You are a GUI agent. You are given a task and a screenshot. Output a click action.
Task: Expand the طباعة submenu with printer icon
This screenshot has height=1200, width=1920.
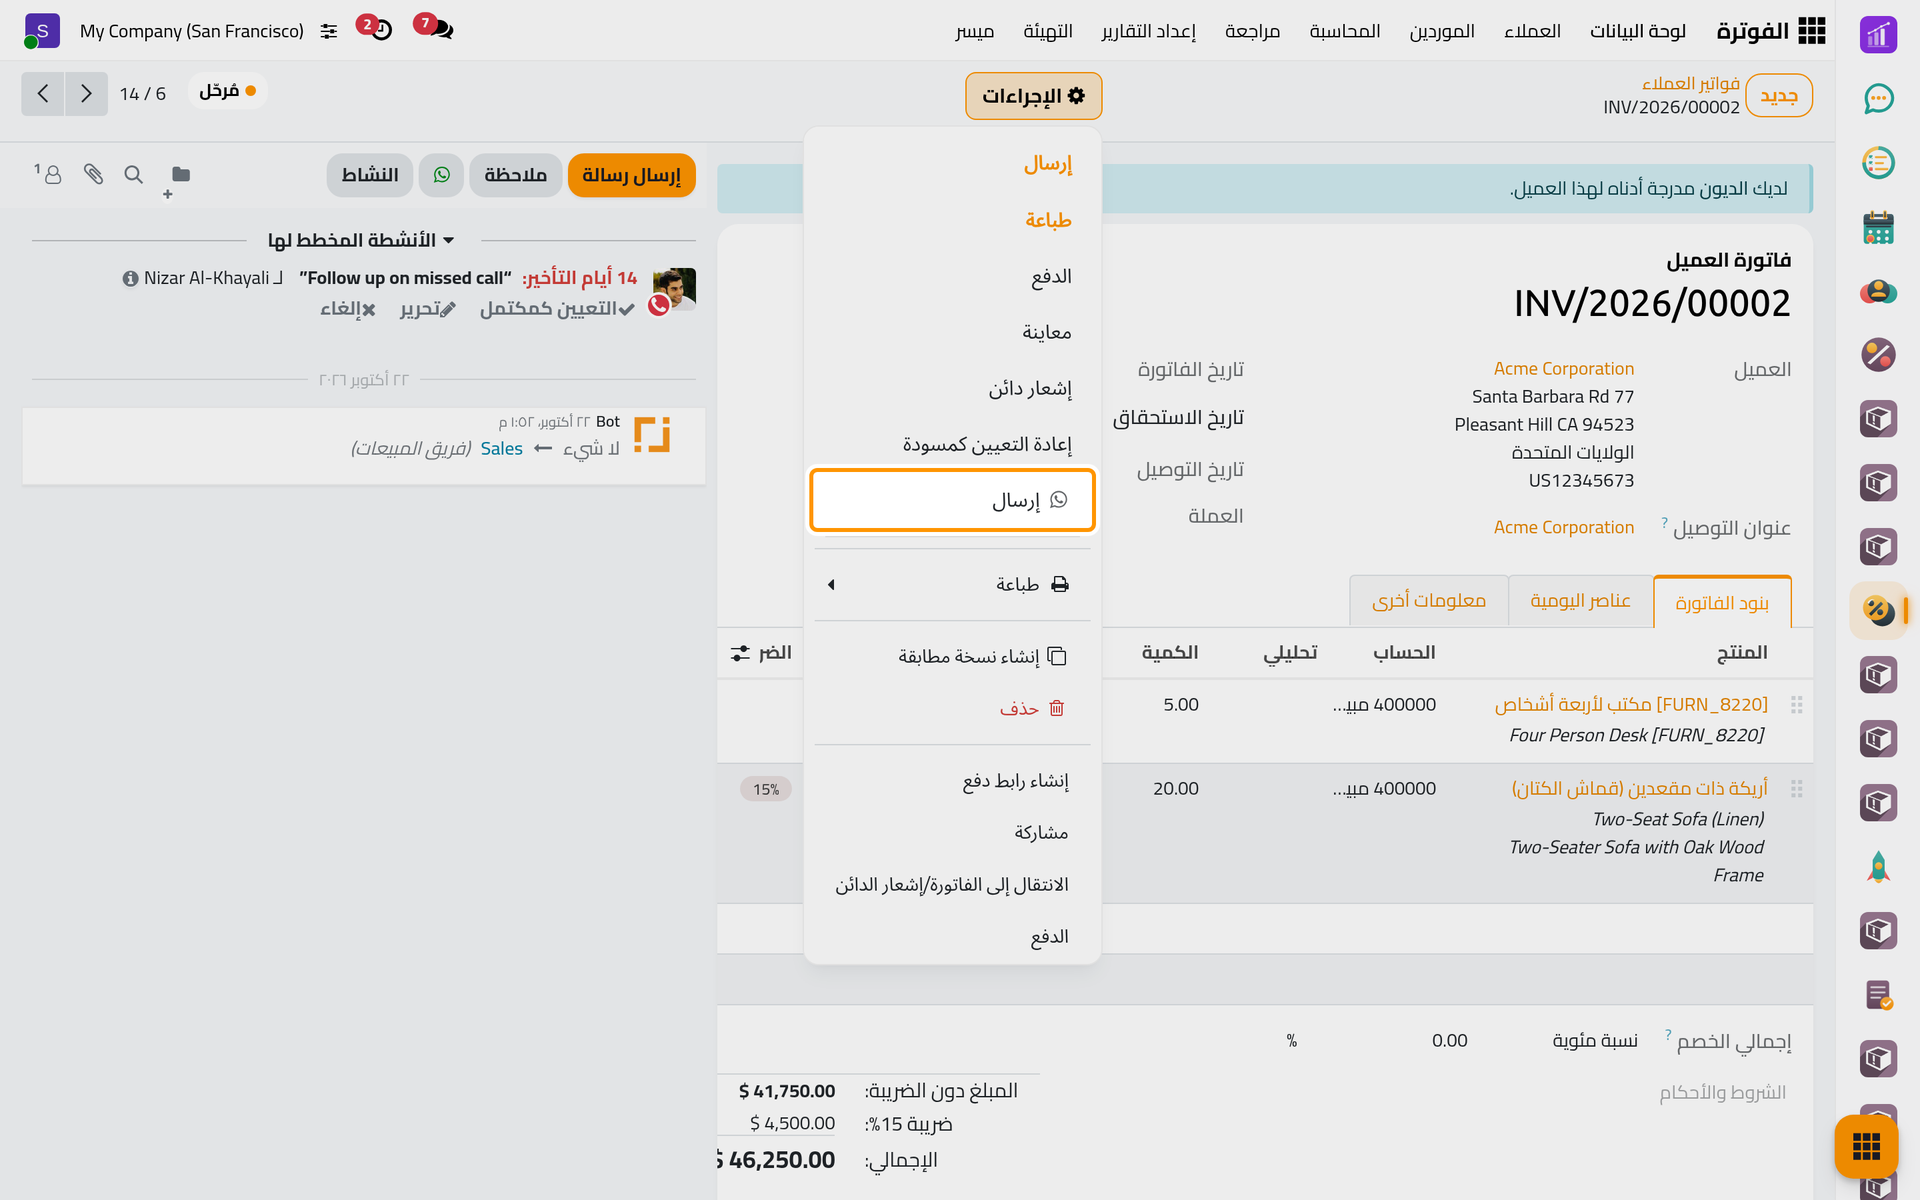pyautogui.click(x=952, y=584)
